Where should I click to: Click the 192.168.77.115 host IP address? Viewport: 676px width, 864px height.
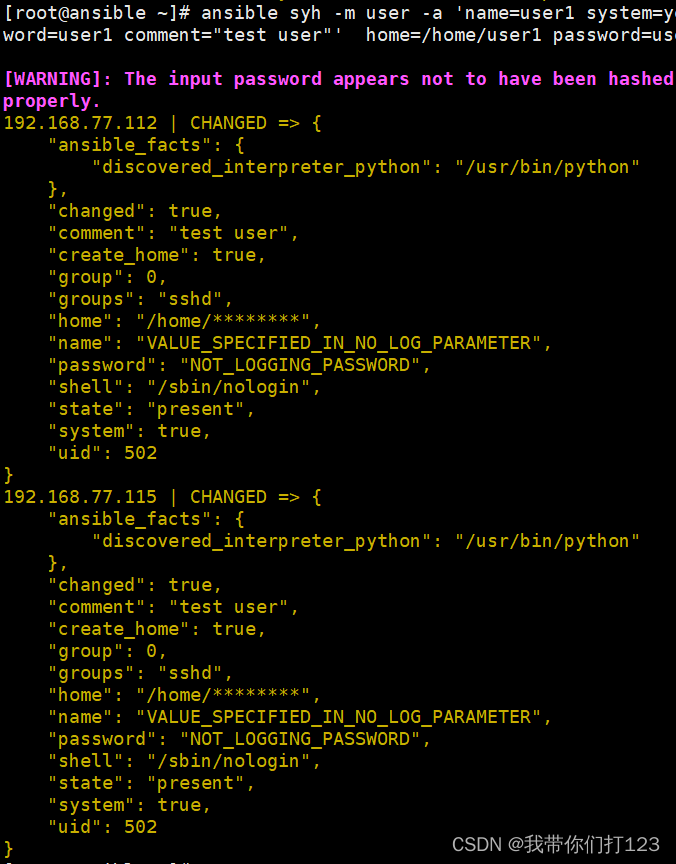point(80,497)
